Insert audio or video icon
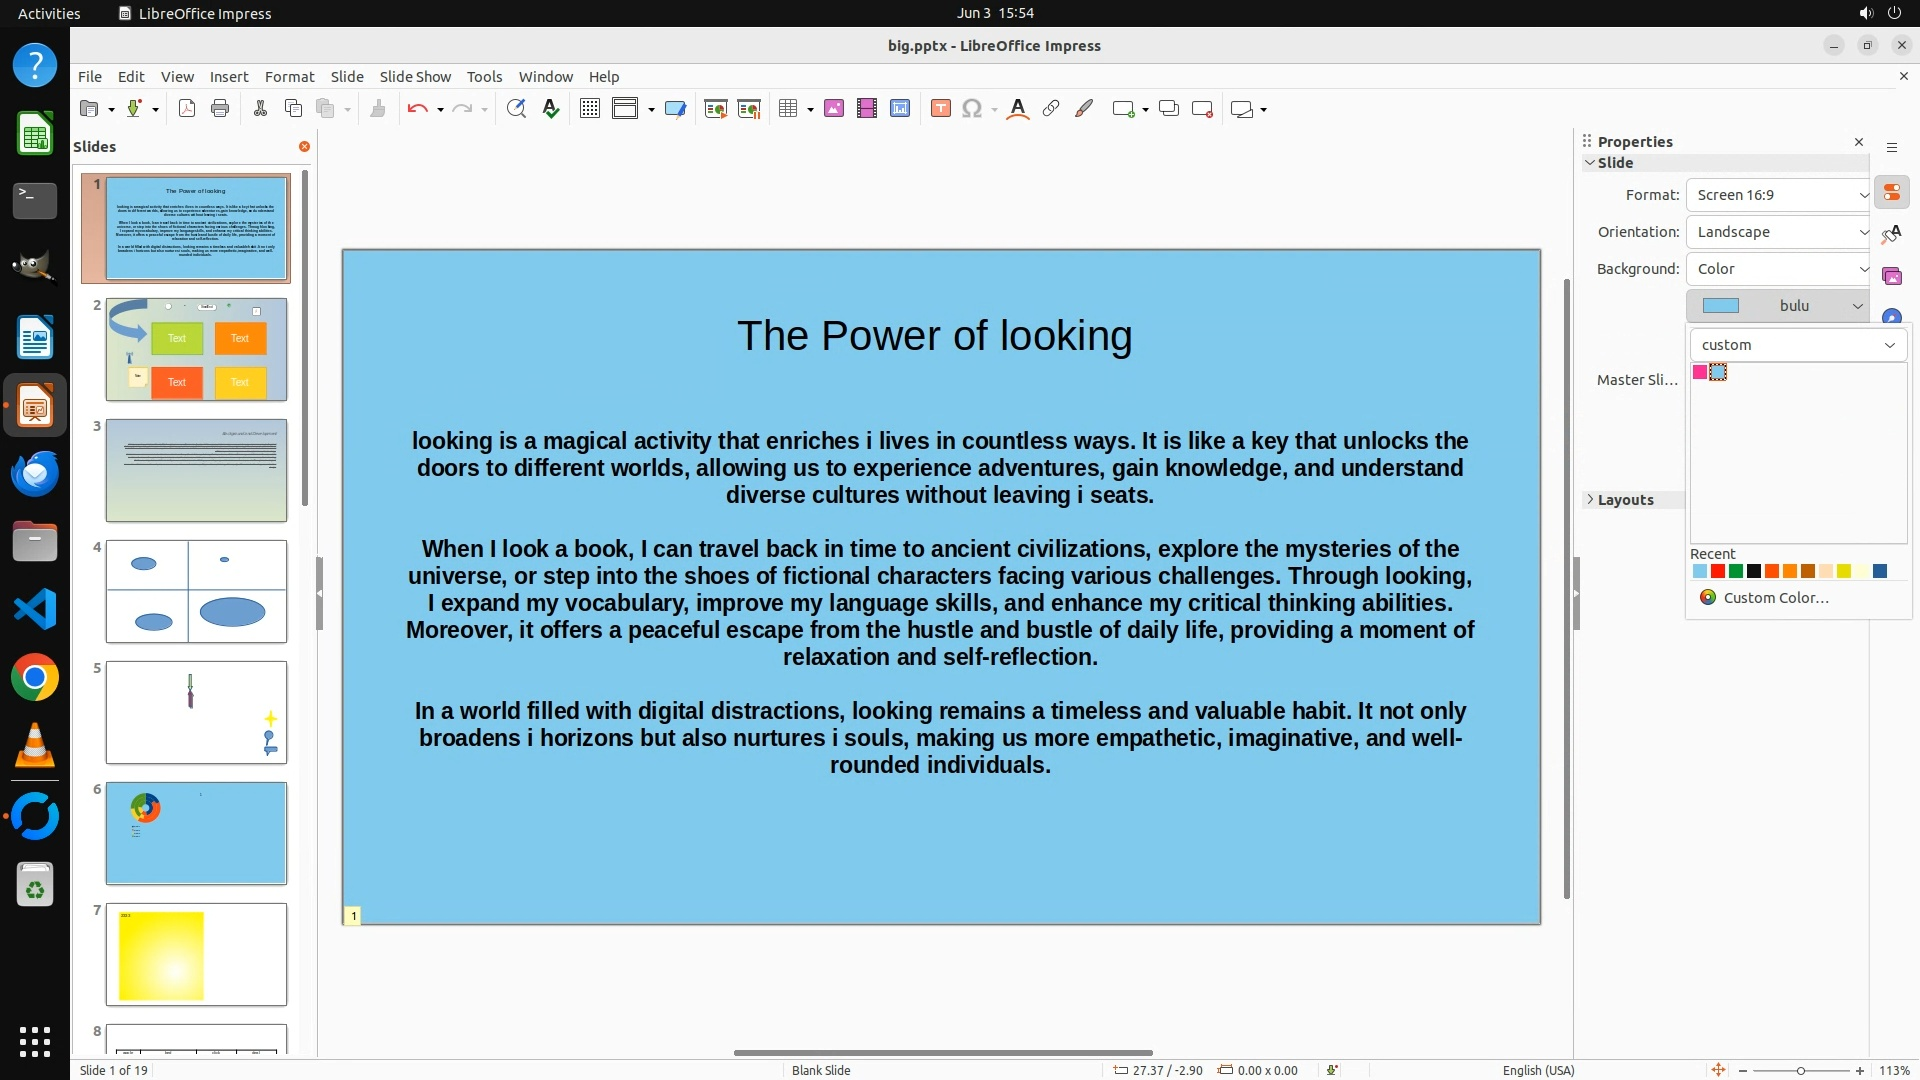The height and width of the screenshot is (1080, 1920). click(x=867, y=109)
